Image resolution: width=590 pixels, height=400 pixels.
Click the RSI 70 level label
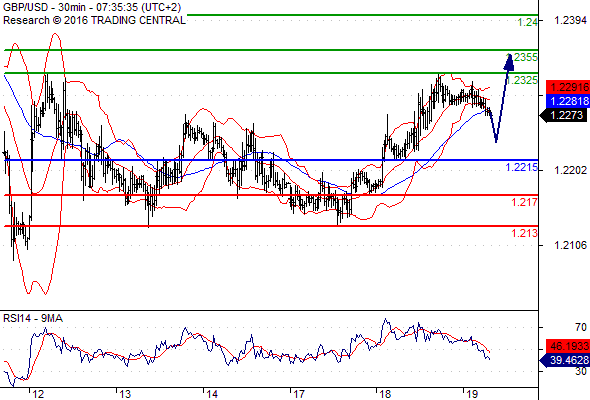[581, 327]
